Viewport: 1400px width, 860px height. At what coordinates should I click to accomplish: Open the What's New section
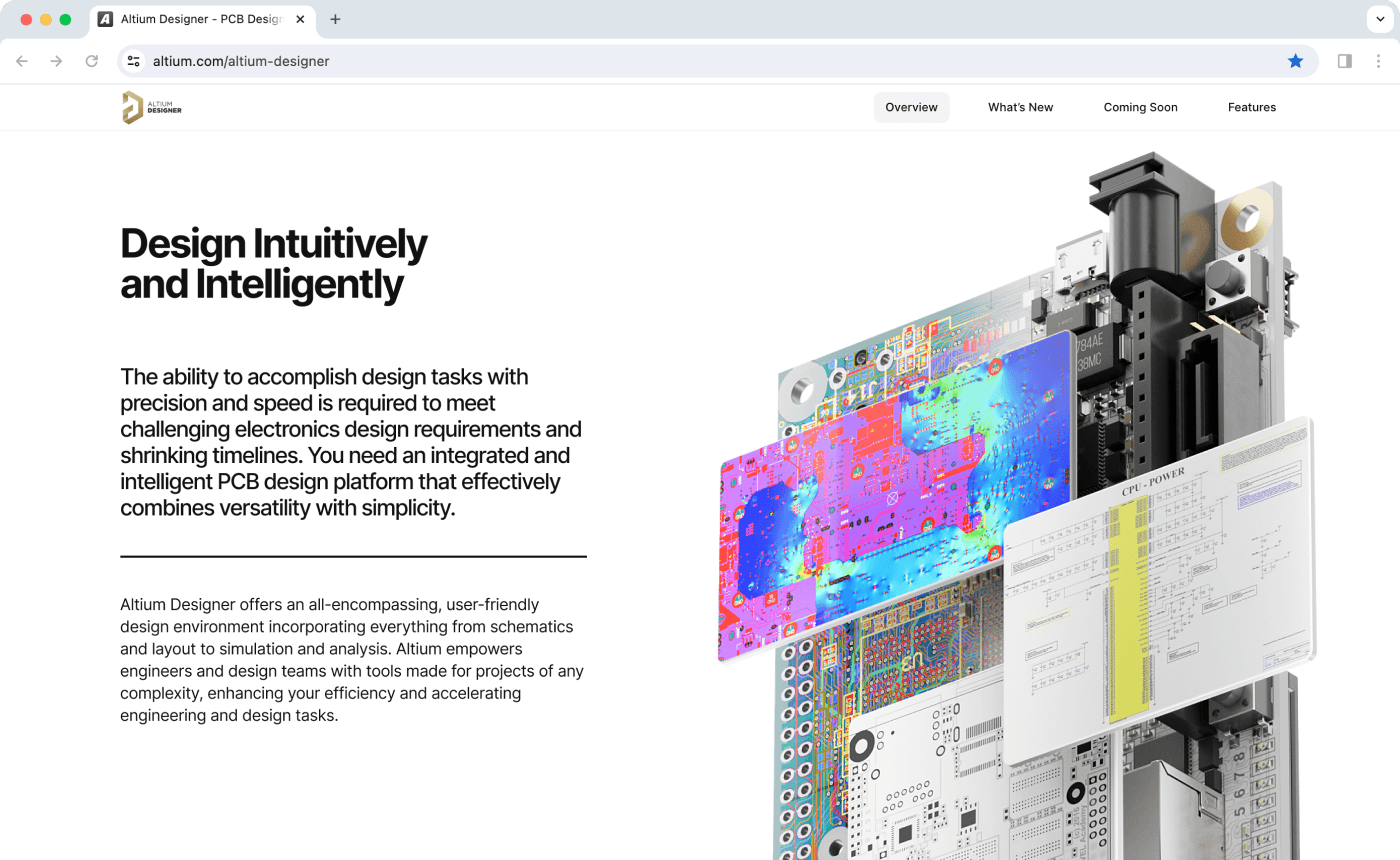click(1020, 107)
